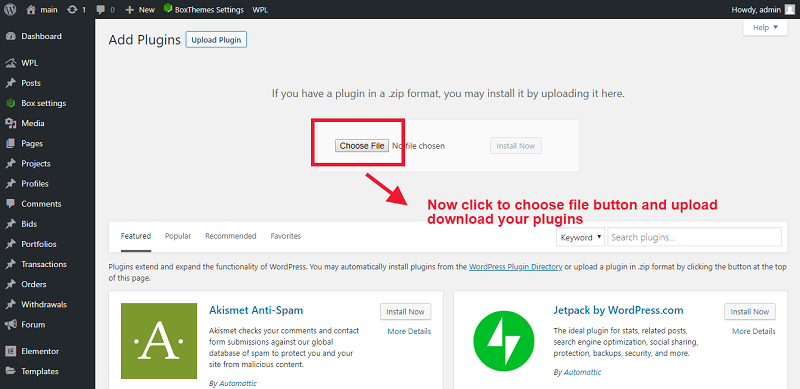Open the Jetpack plugin logo thumbnail
Viewport: 800px width, 389px height.
click(504, 341)
